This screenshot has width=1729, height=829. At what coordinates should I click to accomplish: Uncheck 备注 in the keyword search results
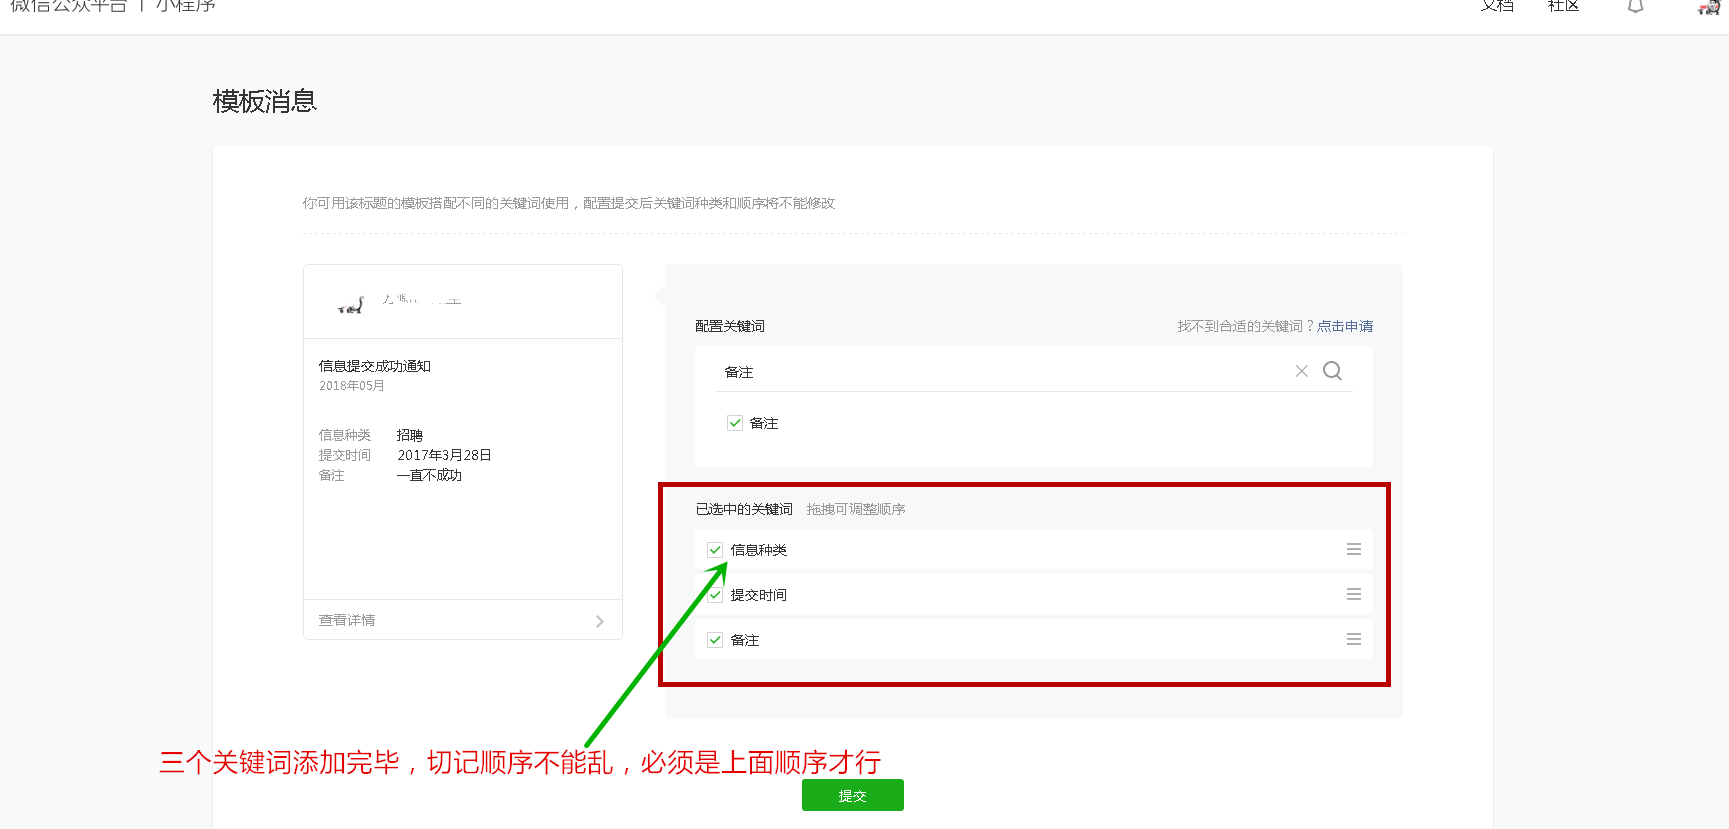tap(735, 423)
